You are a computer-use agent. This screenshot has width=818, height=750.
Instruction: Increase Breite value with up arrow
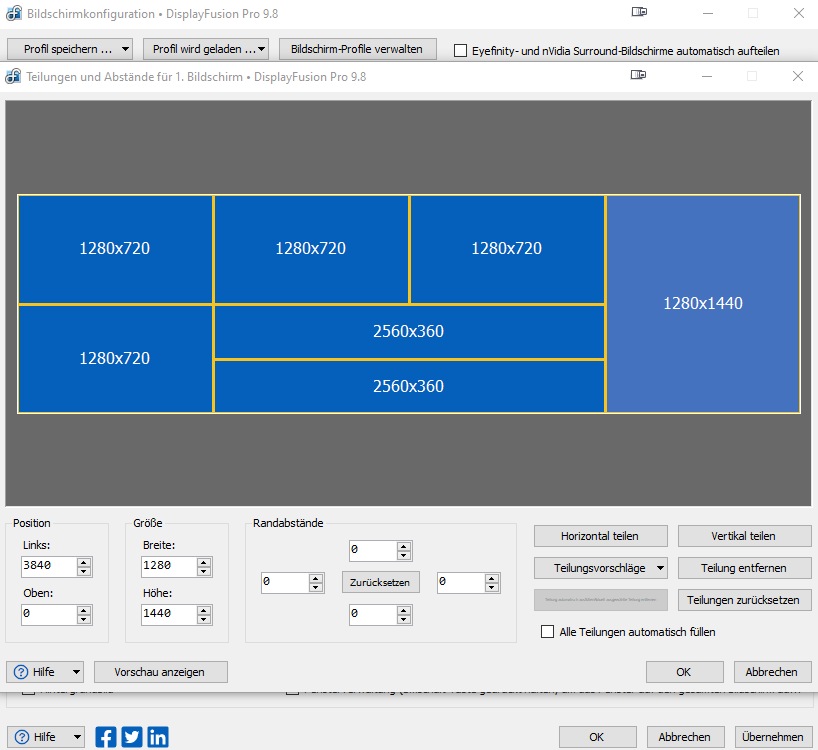point(204,562)
